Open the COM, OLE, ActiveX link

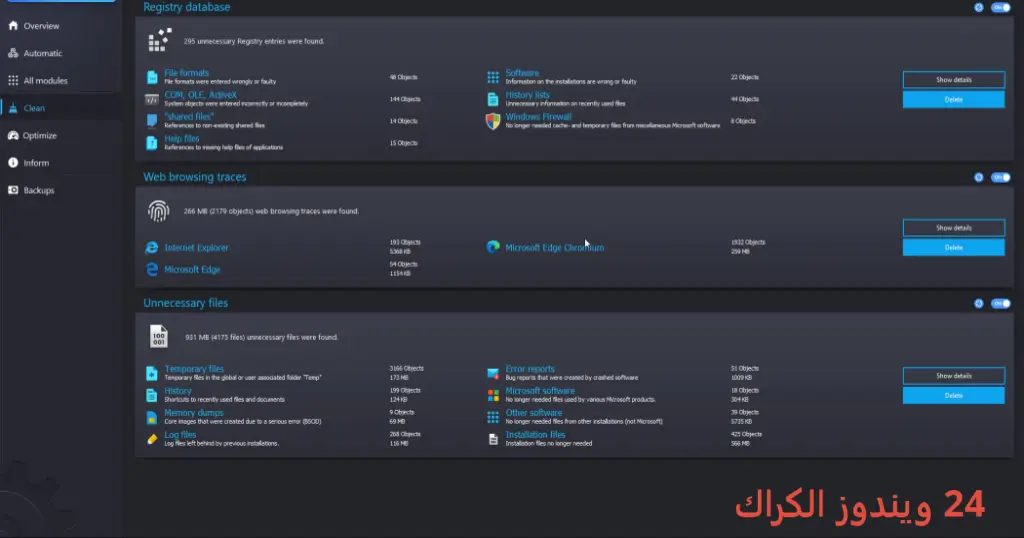(x=200, y=95)
